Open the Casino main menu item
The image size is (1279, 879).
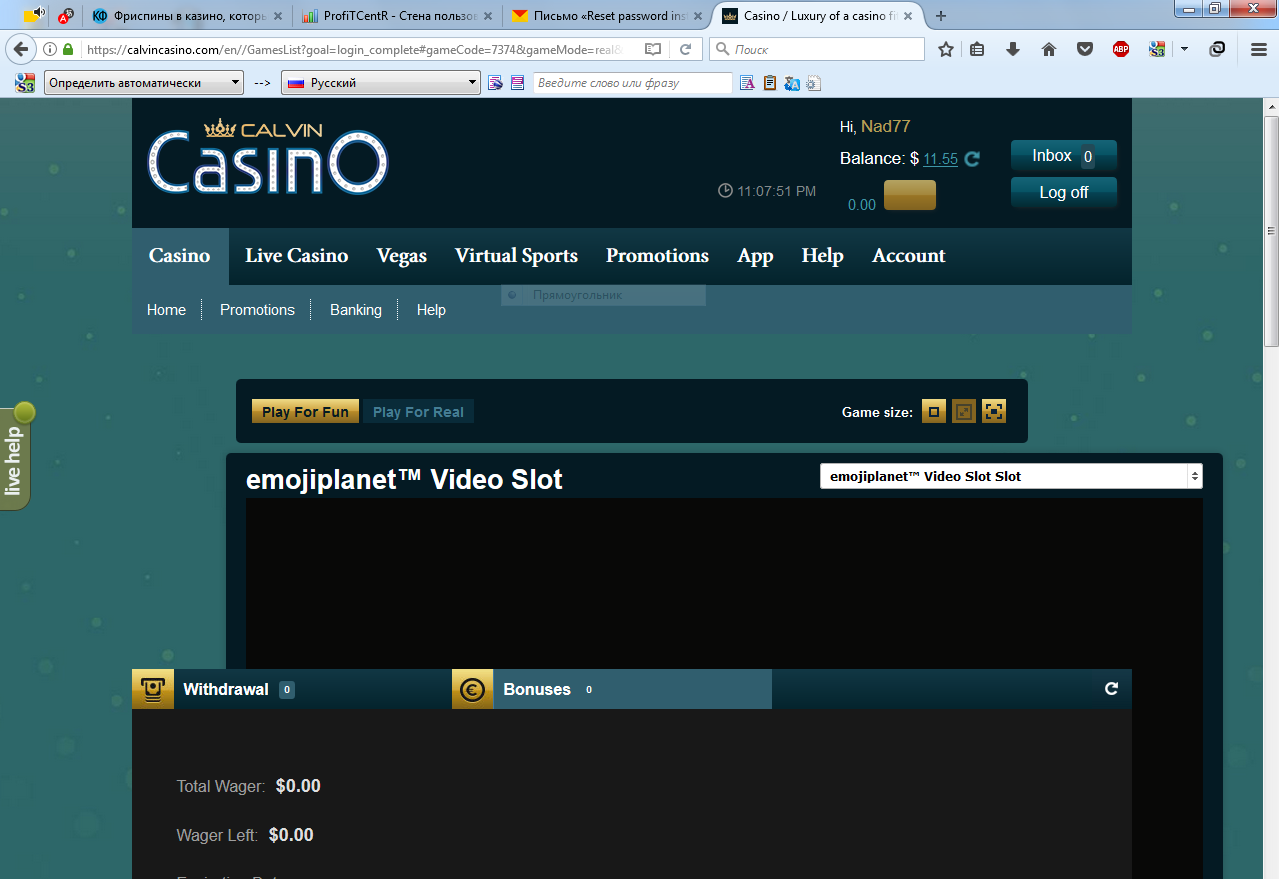click(x=180, y=256)
